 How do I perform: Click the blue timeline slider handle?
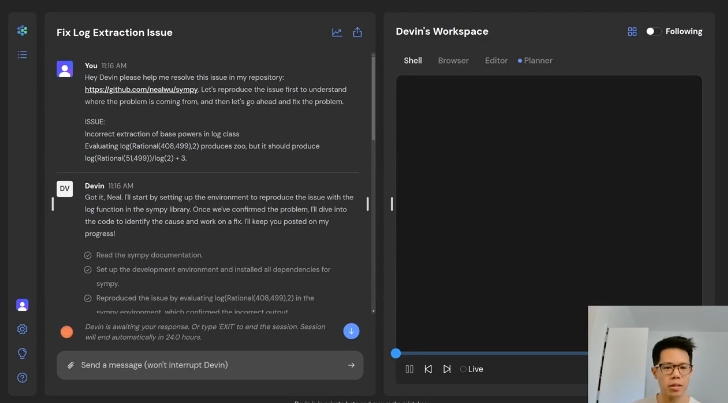click(396, 353)
